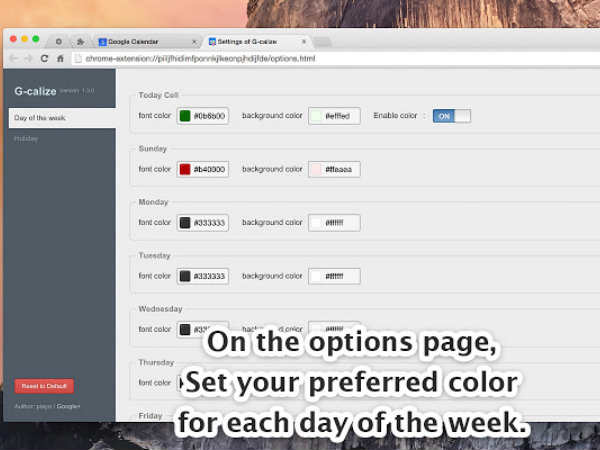Click the G-calize title in sidebar
This screenshot has width=600, height=450.
[35, 91]
